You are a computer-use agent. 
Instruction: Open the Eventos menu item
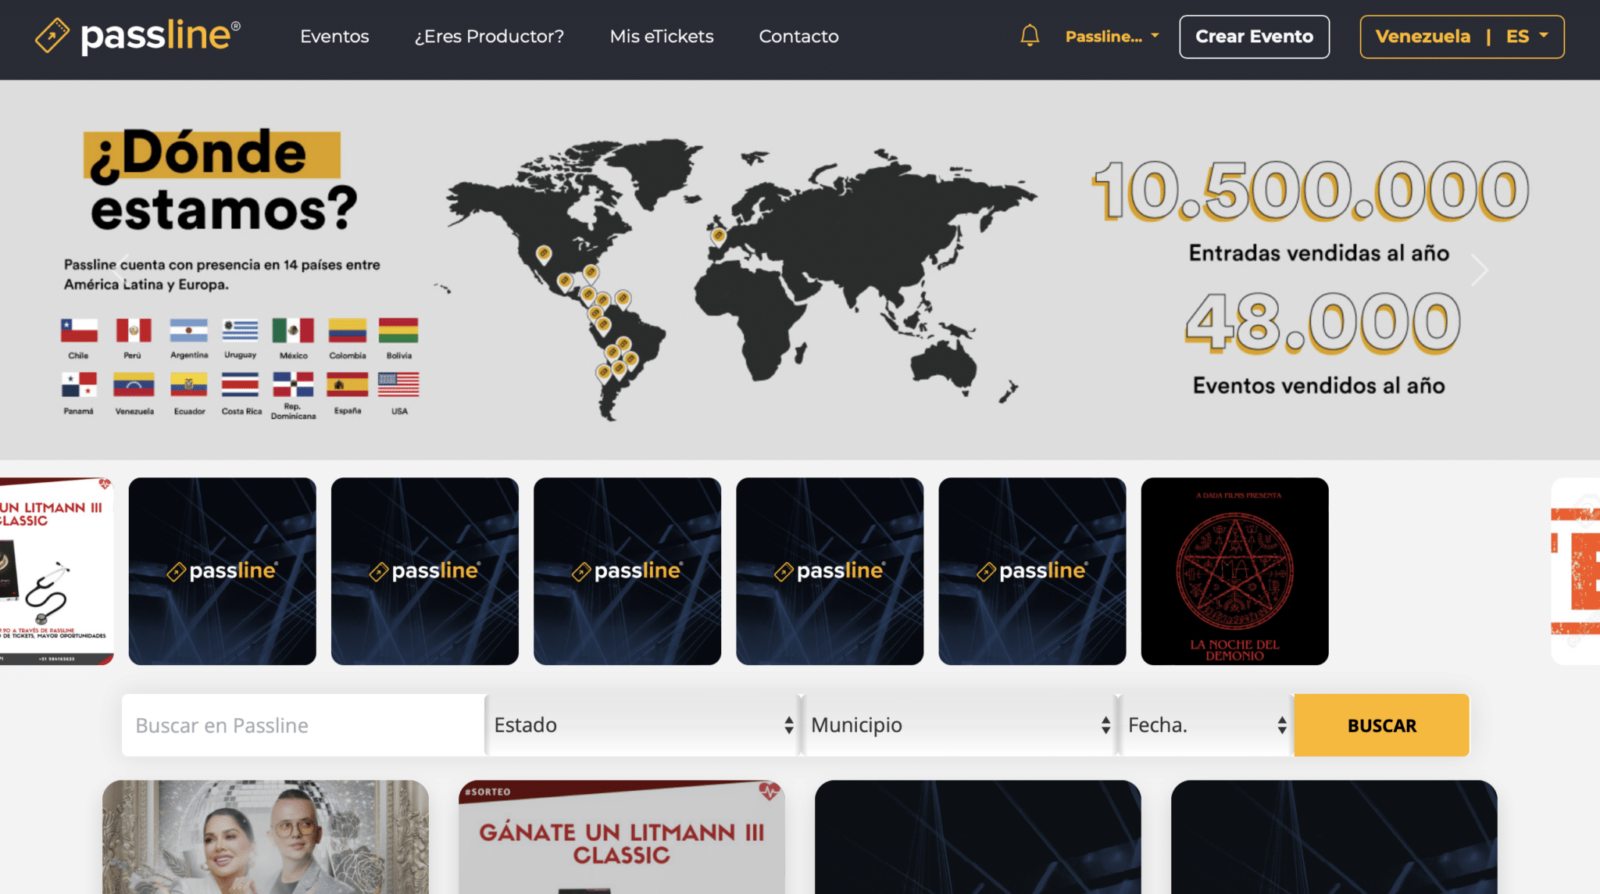[x=335, y=36]
